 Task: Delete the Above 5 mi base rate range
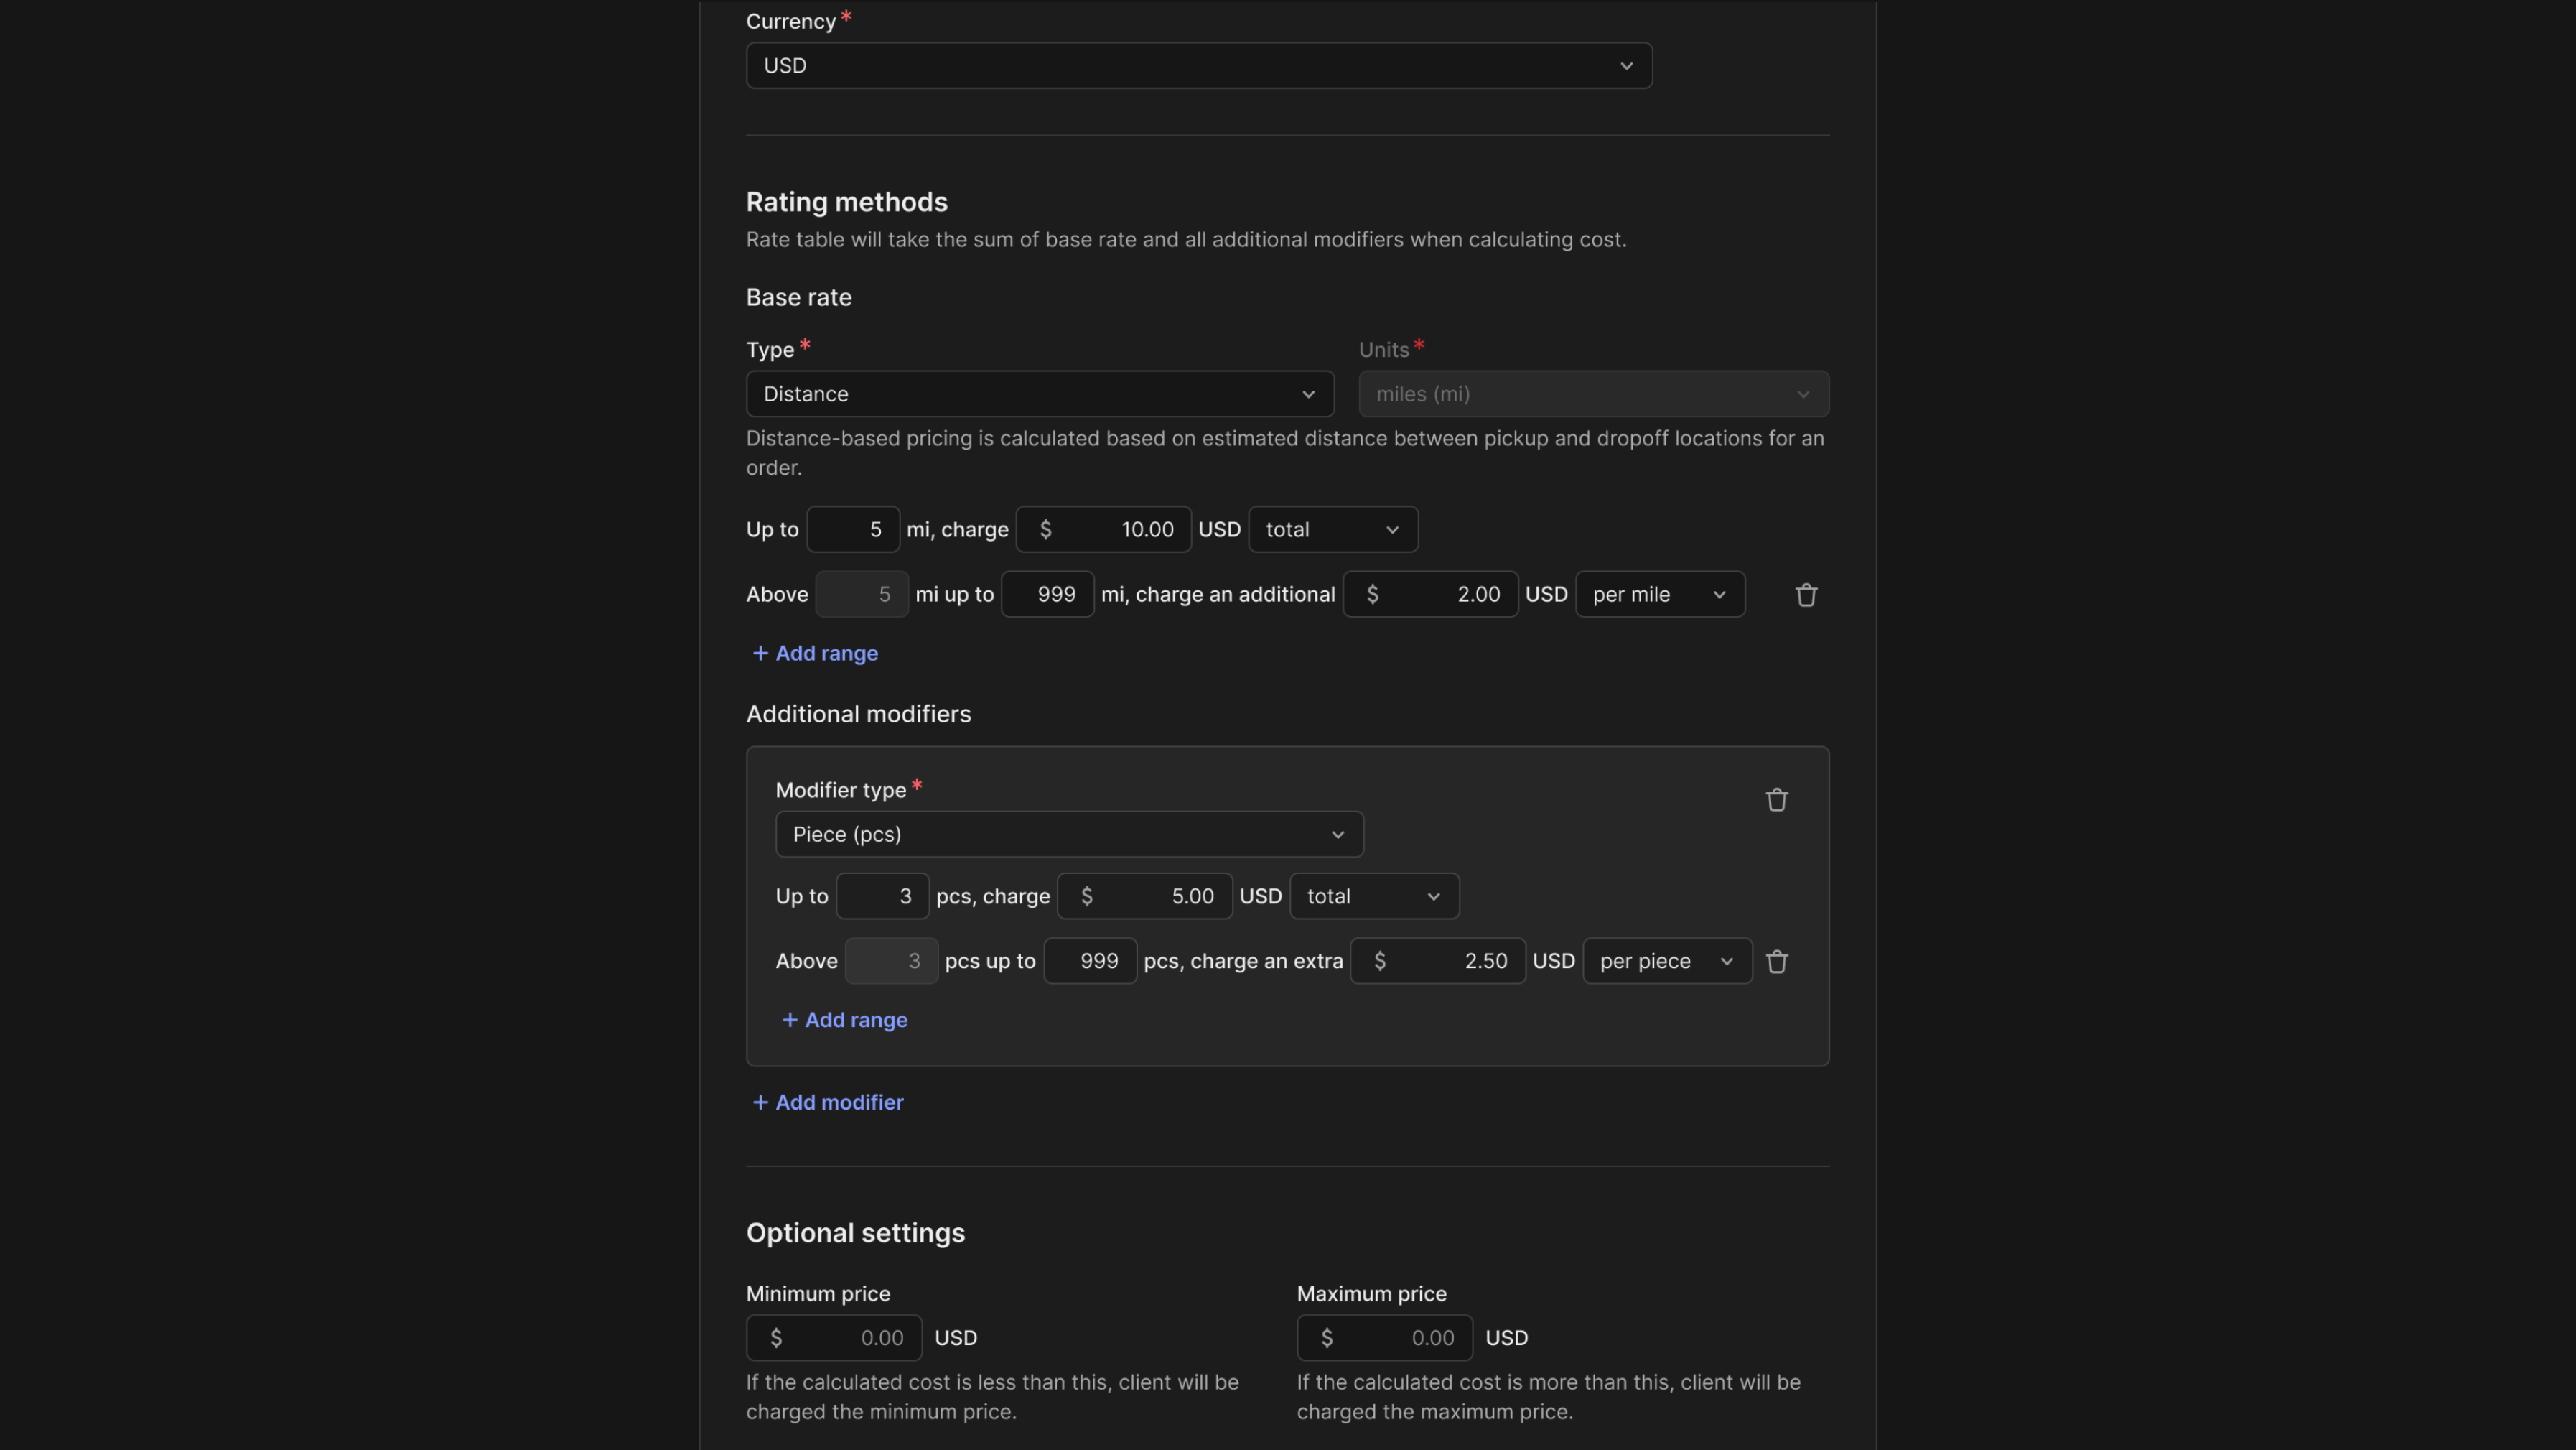[1805, 594]
